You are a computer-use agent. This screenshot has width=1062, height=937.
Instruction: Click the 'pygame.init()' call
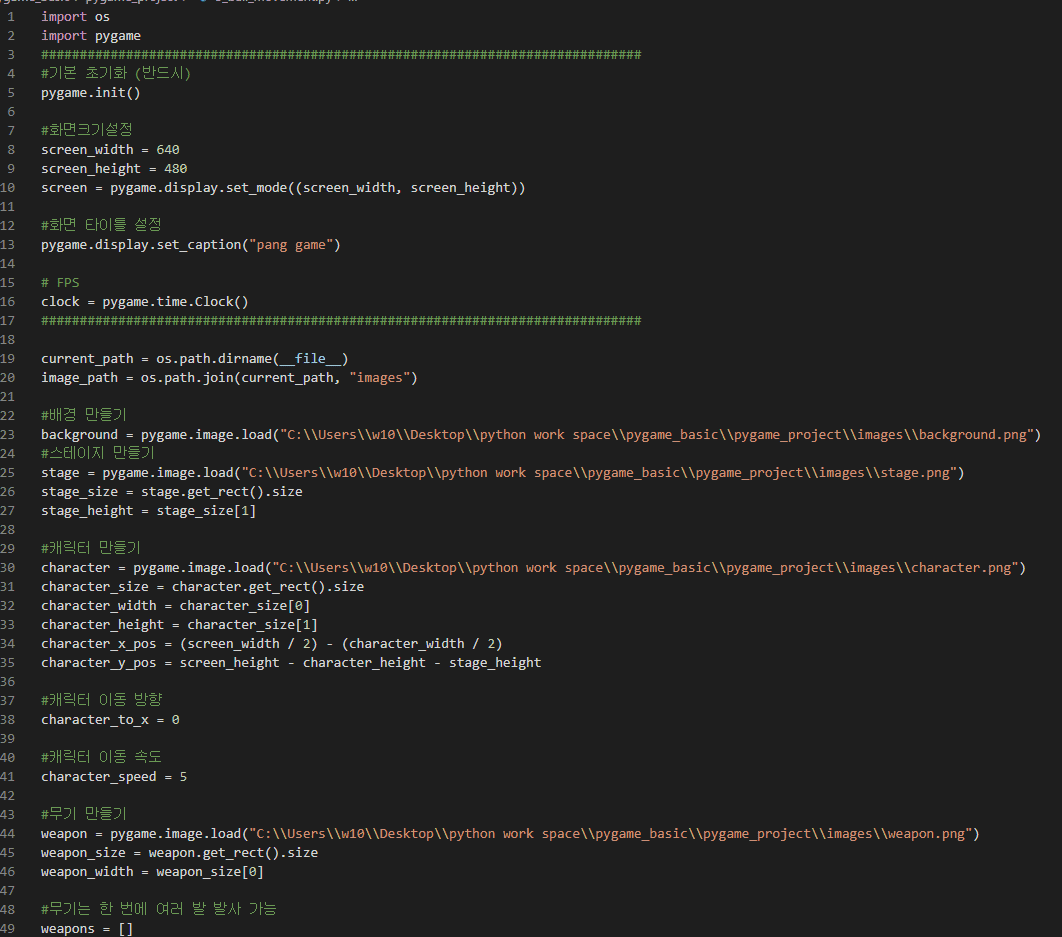point(91,92)
